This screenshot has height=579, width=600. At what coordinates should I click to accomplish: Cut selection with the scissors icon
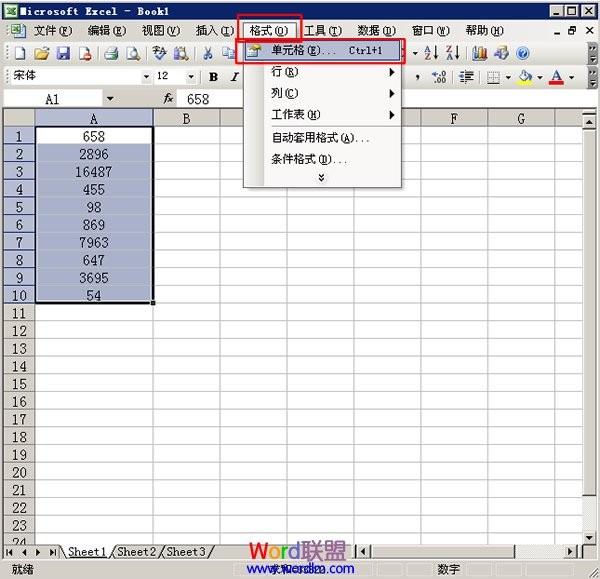pyautogui.click(x=208, y=53)
